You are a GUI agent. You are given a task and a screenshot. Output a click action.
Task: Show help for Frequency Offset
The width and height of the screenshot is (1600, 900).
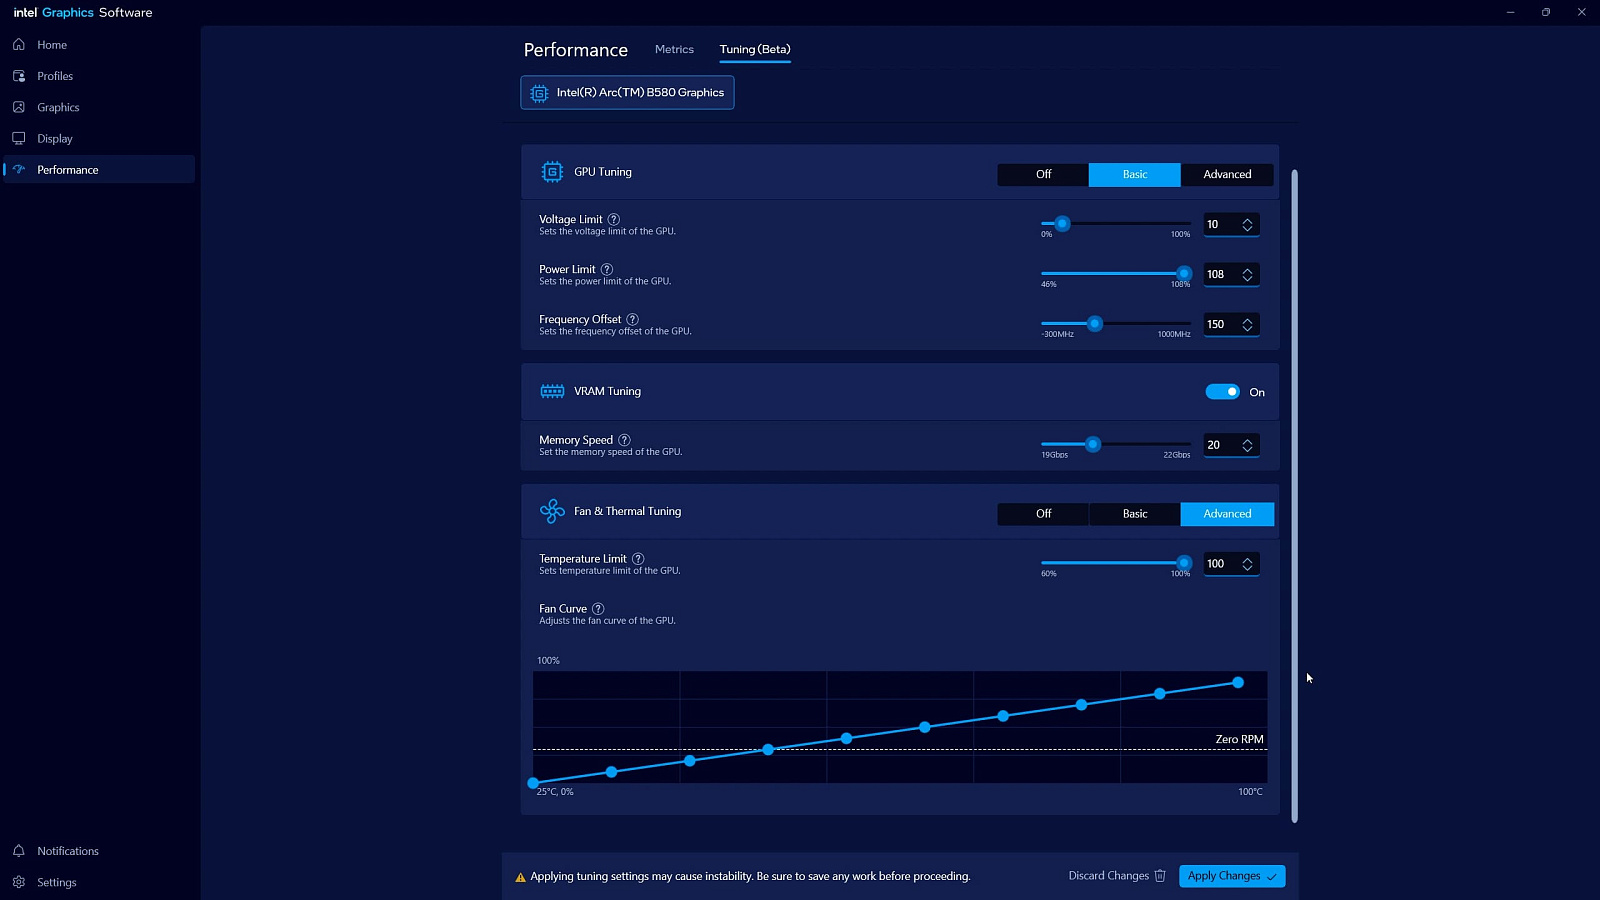632,319
